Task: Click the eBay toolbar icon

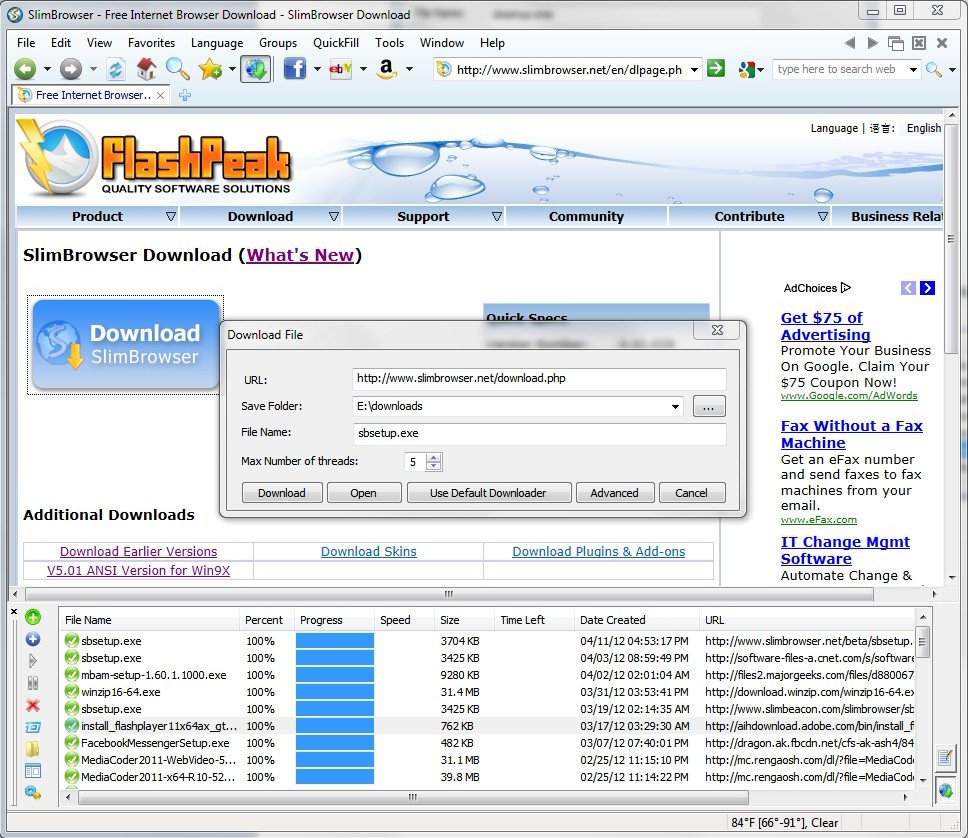Action: 340,69
